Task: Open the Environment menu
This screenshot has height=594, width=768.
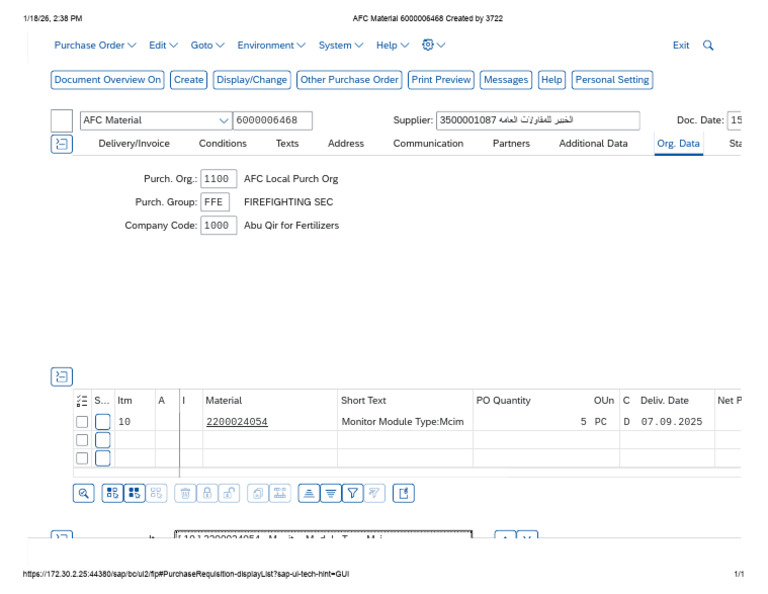Action: [271, 45]
